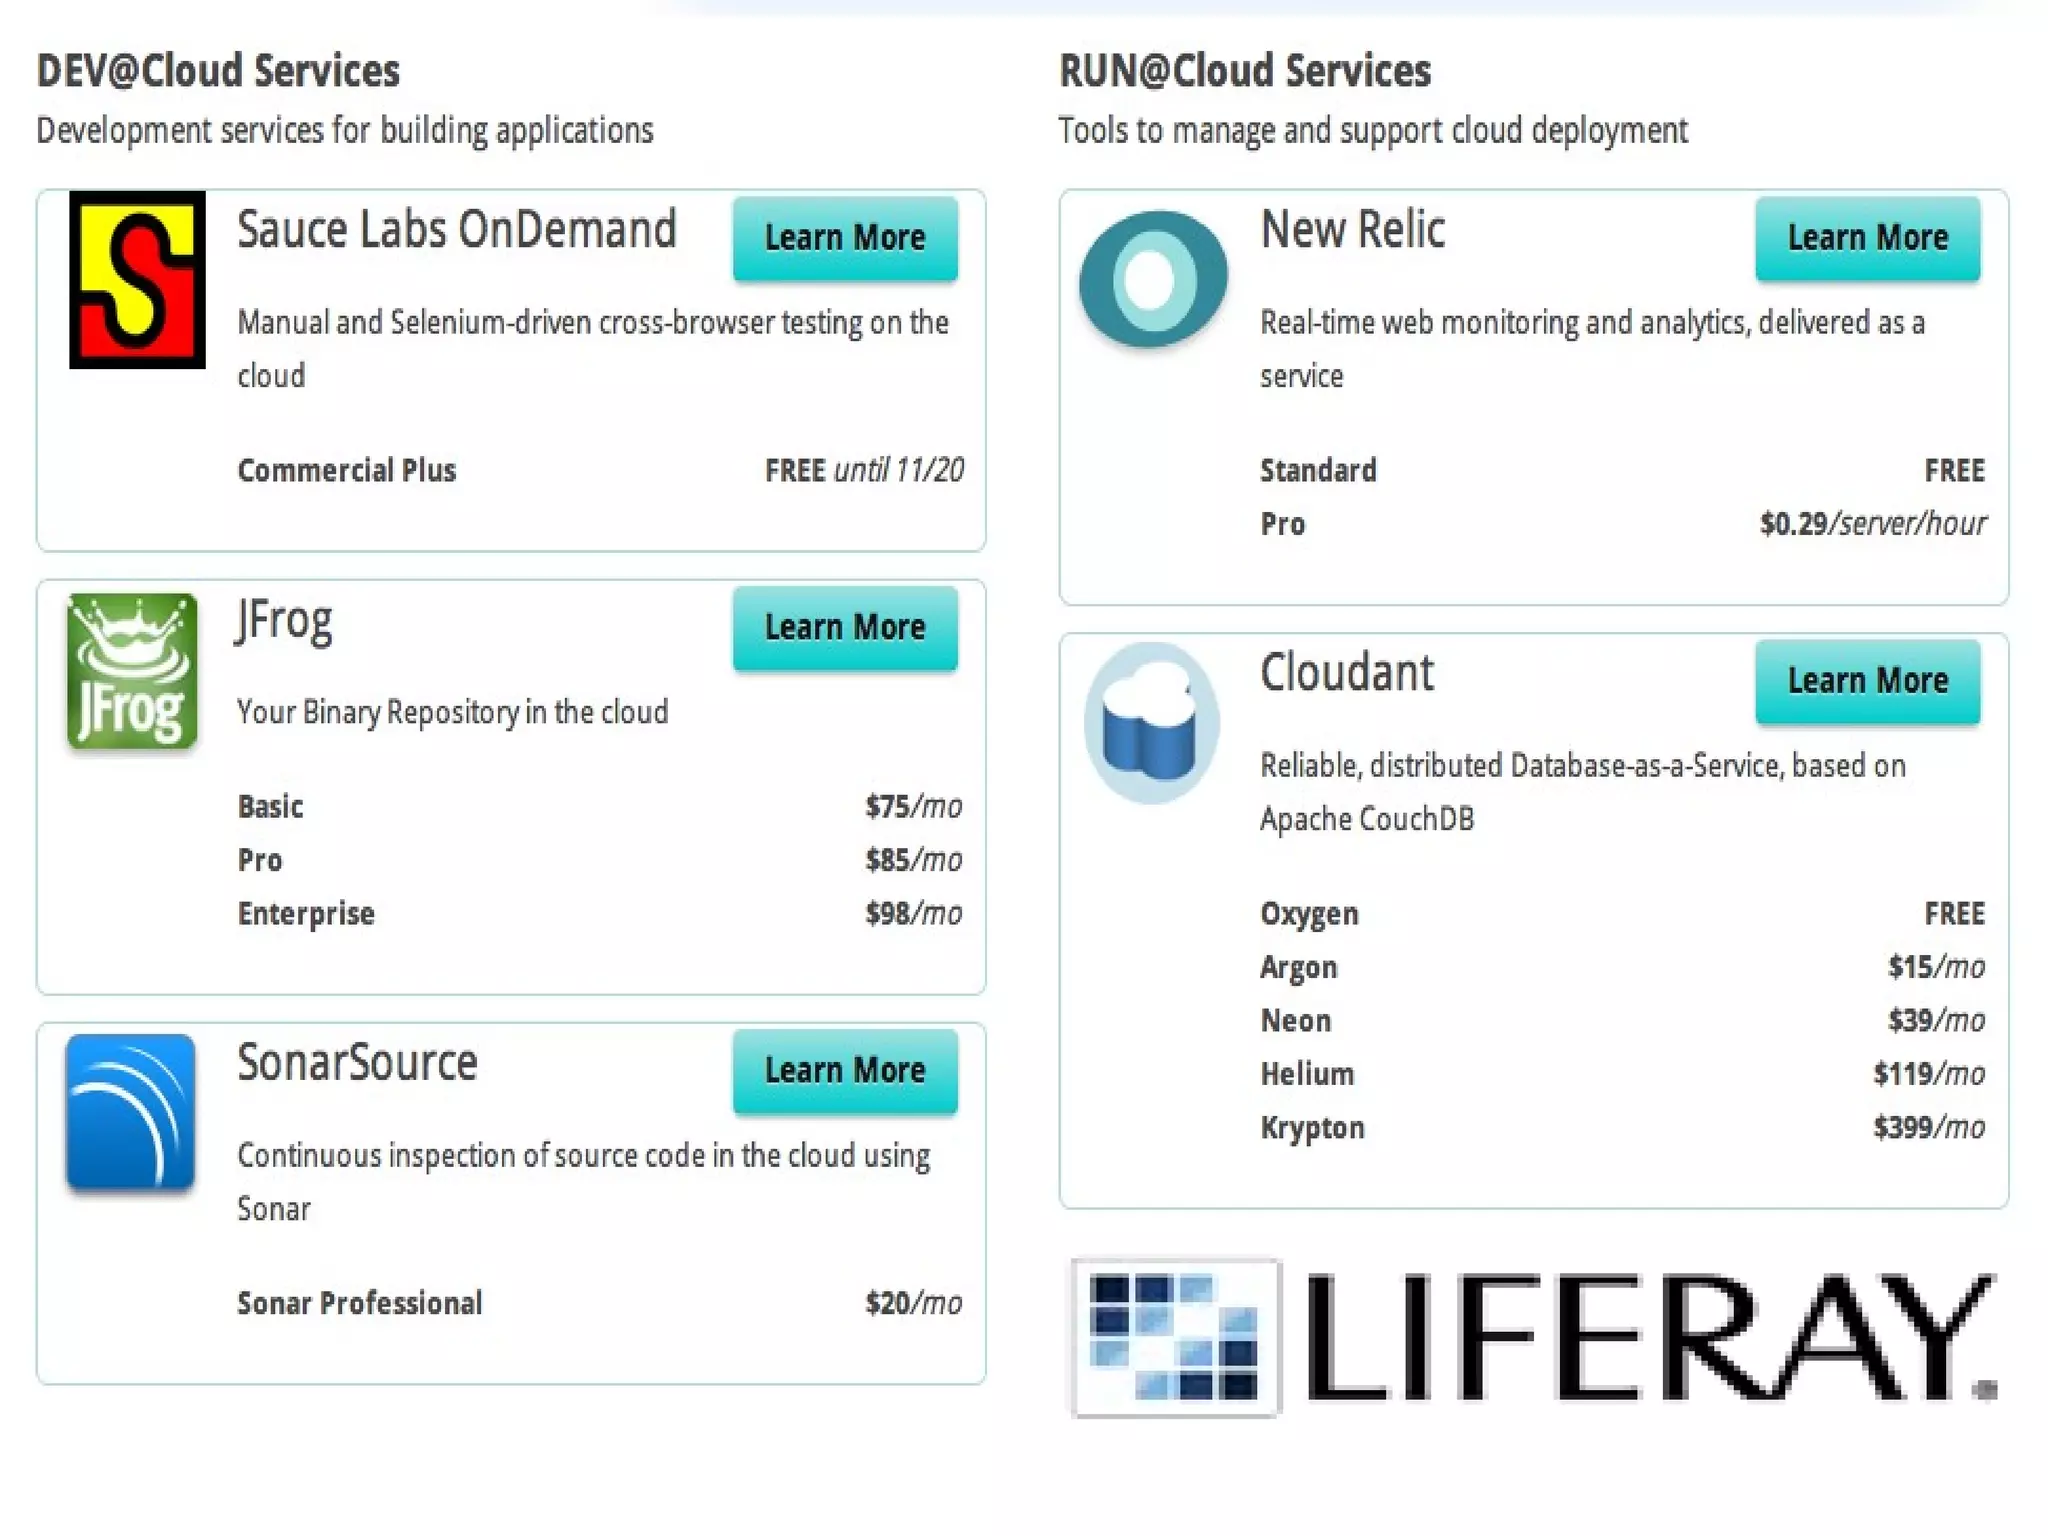Click the New Relic Standard FREE price
The width and height of the screenshot is (2048, 1536).
pyautogui.click(x=1955, y=470)
